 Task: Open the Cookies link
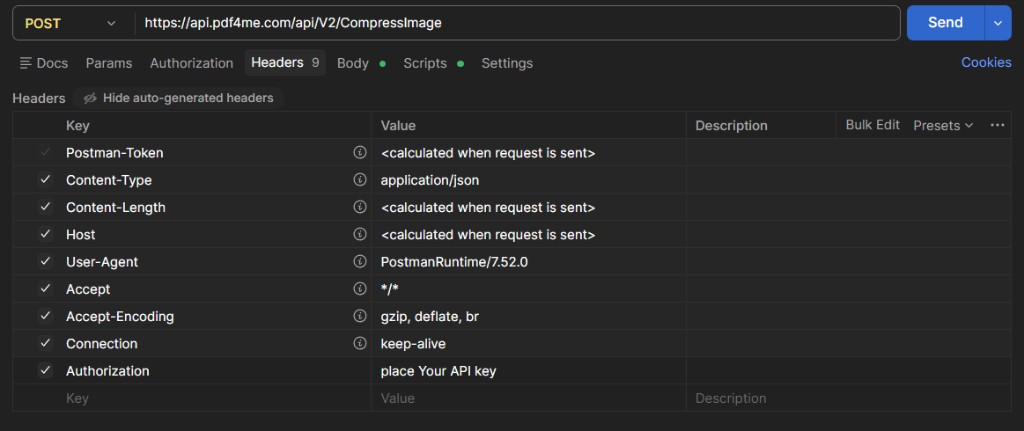pyautogui.click(x=986, y=63)
